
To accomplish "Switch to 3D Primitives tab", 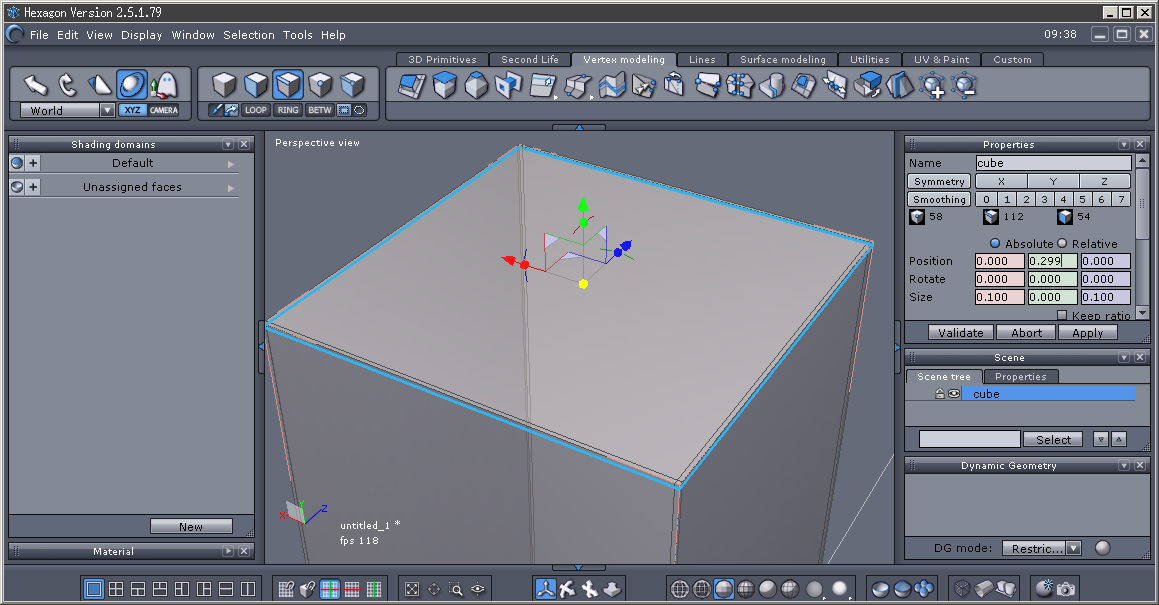I will [x=442, y=59].
